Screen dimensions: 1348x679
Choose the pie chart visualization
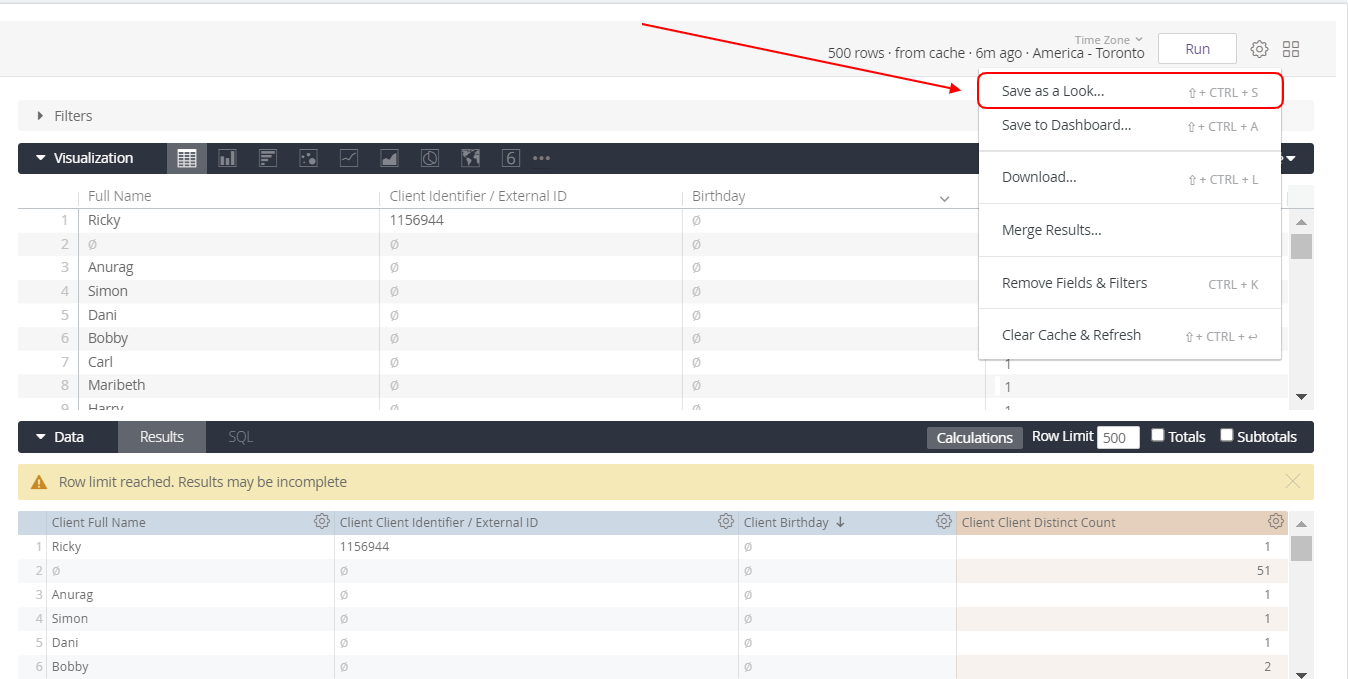(x=430, y=158)
